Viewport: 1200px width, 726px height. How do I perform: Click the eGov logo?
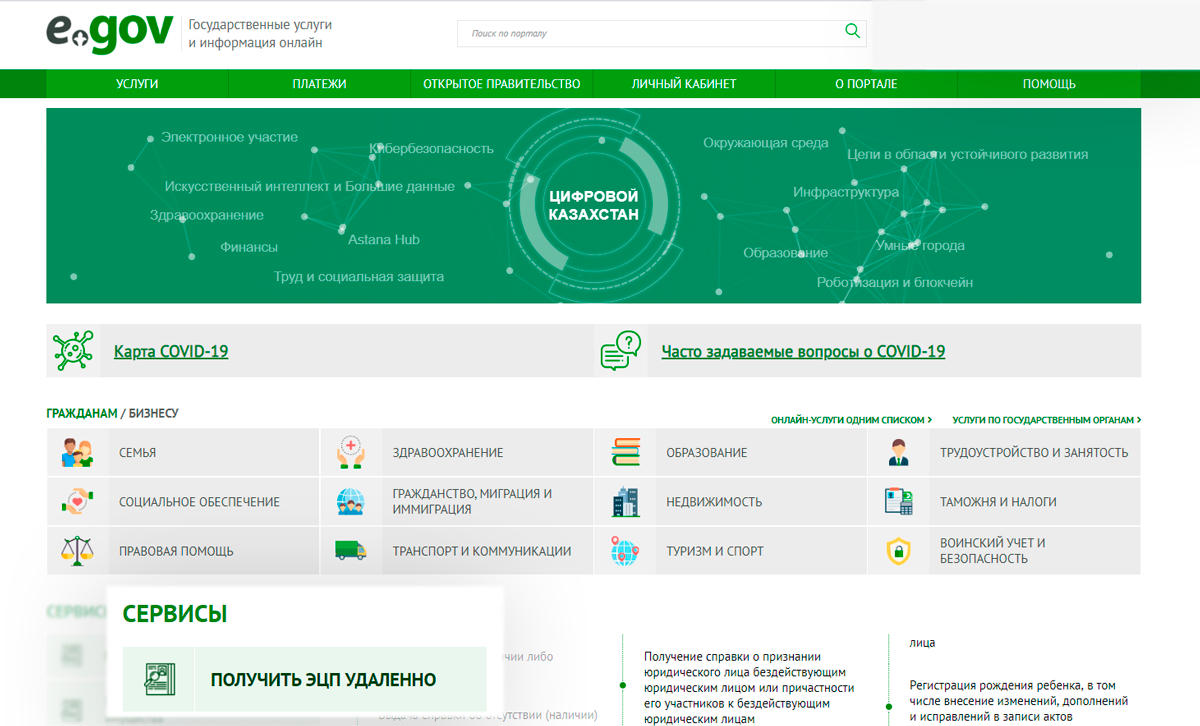[109, 34]
